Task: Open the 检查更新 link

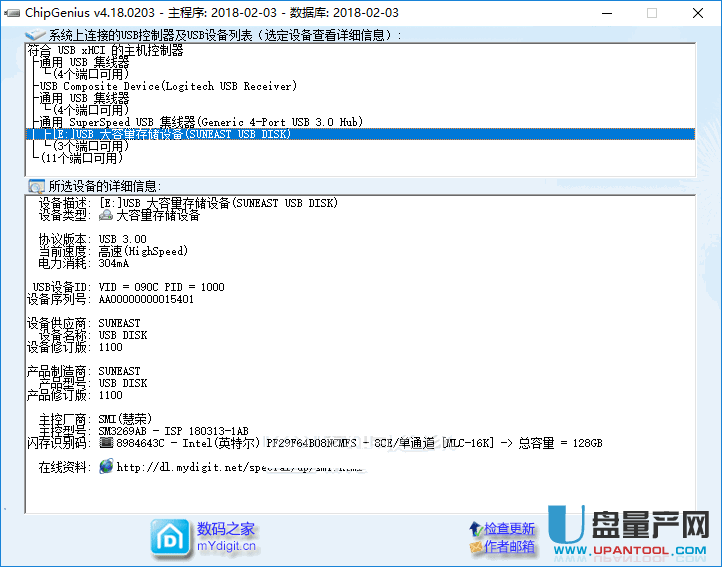Action: point(509,529)
